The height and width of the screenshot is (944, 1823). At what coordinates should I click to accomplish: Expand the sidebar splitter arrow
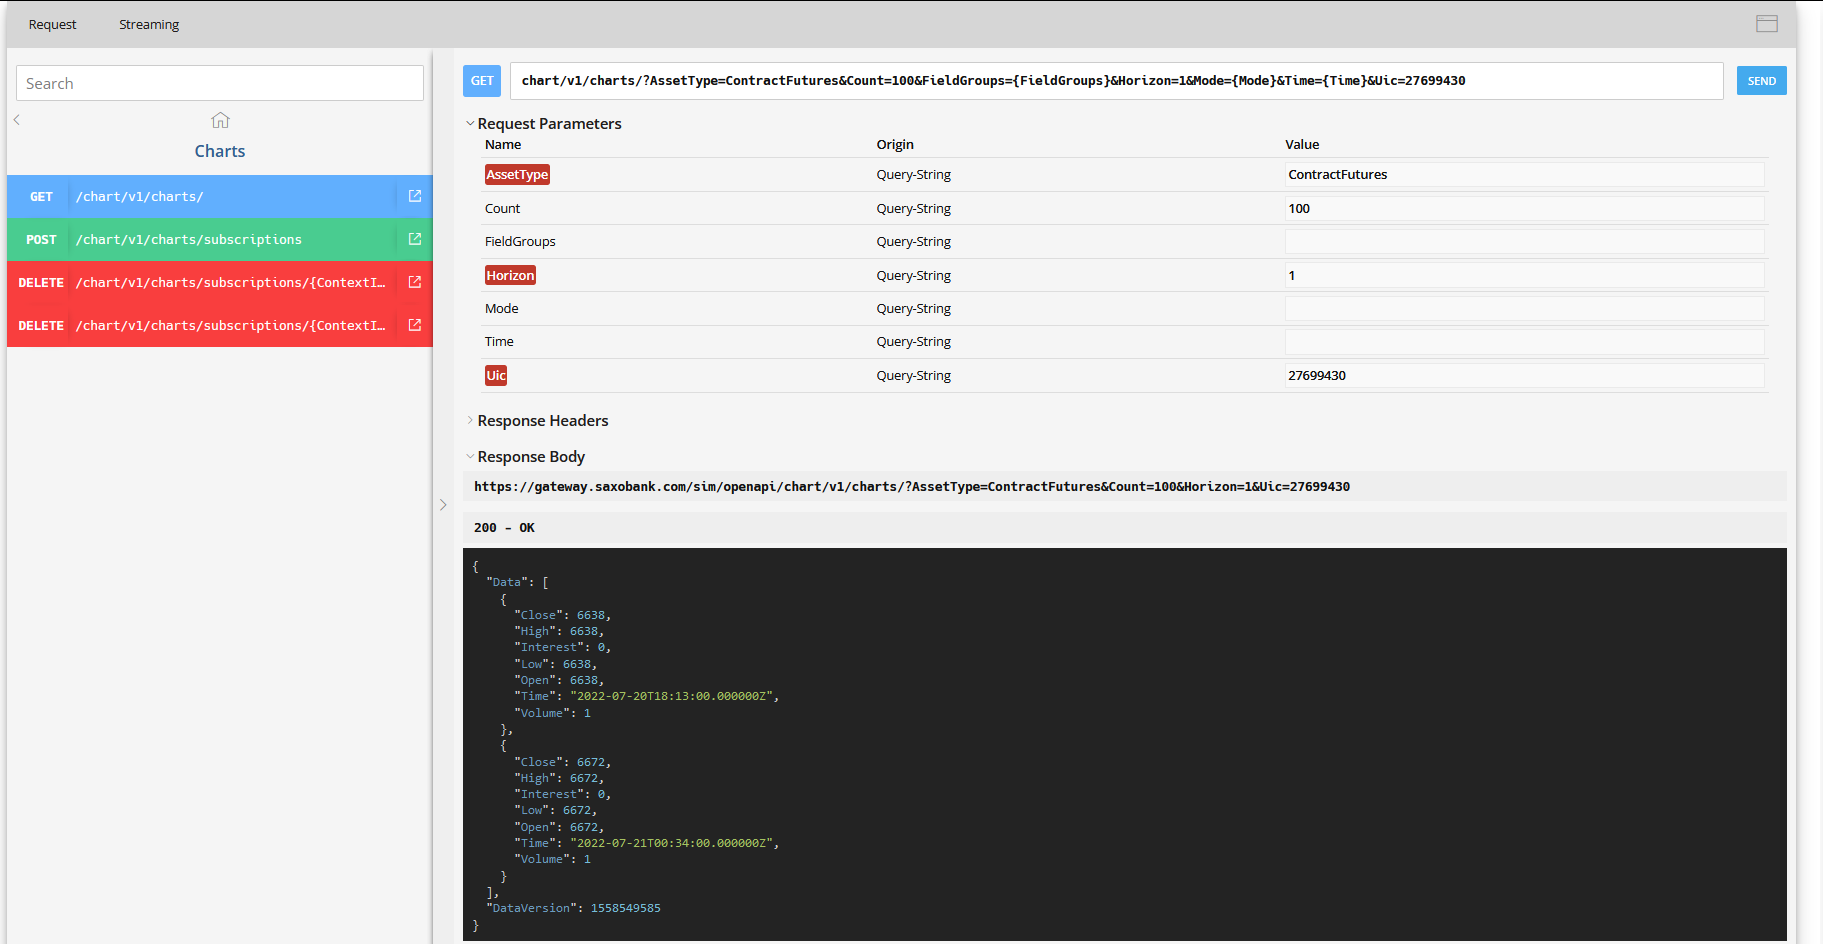pyautogui.click(x=443, y=505)
